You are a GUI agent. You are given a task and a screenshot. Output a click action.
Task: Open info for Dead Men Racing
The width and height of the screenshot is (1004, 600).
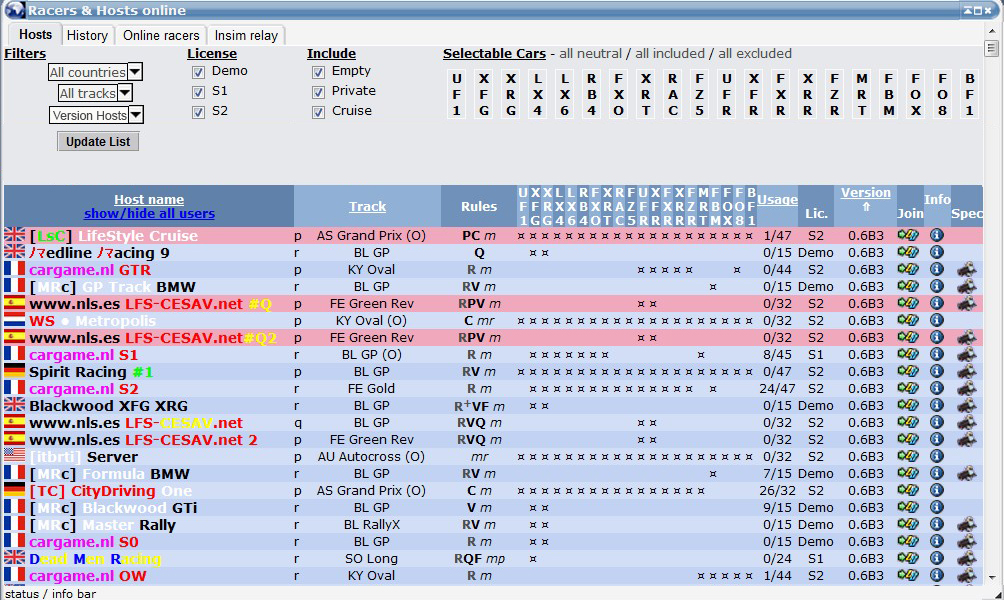[x=937, y=558]
